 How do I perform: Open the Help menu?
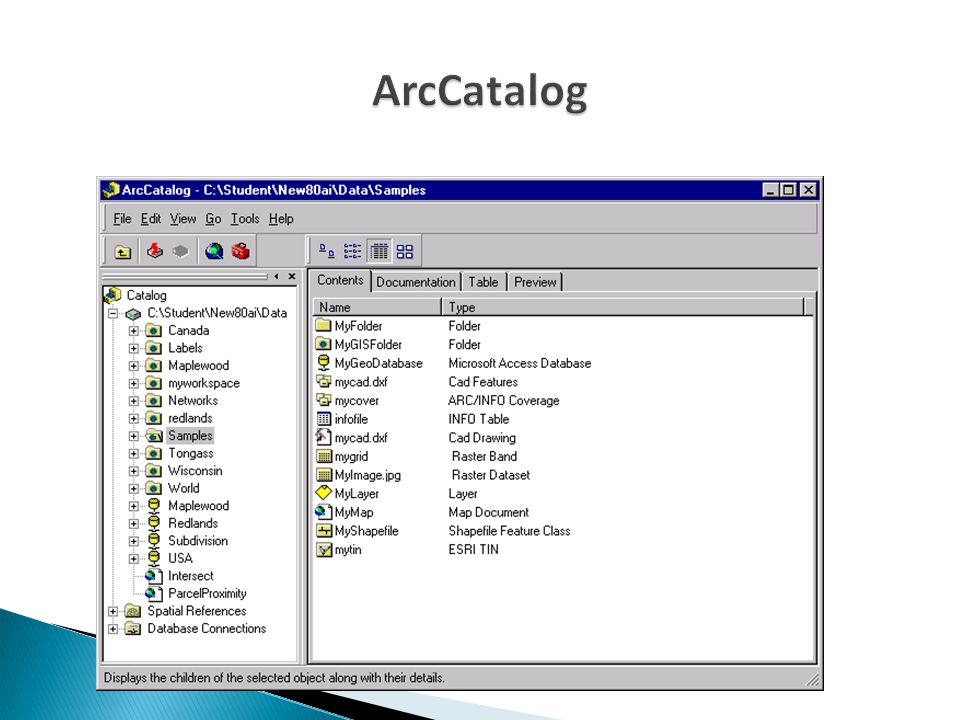tap(281, 219)
